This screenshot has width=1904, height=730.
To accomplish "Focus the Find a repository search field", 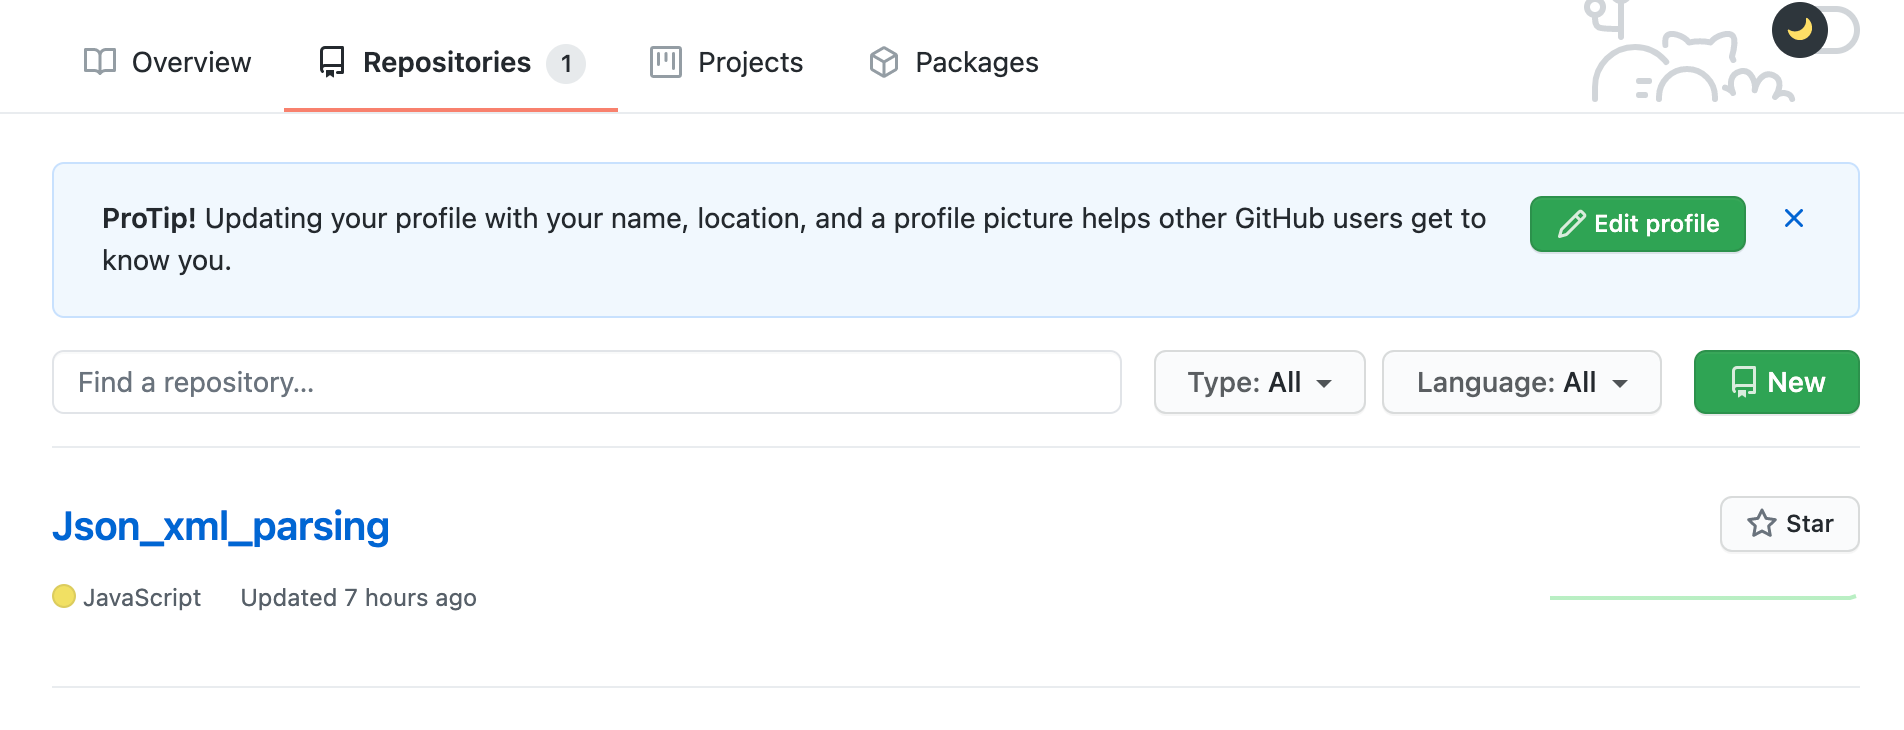I will pos(586,382).
